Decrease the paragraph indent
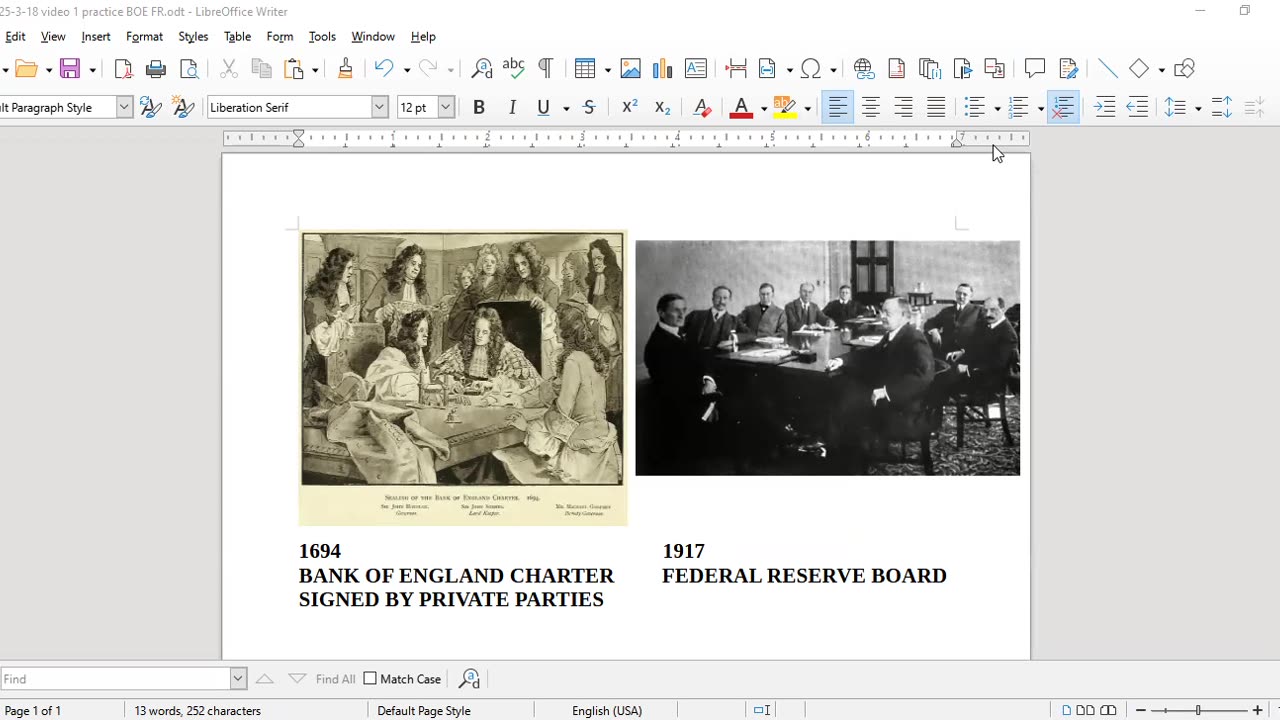Screen dimensions: 1280x720 click(x=1138, y=108)
